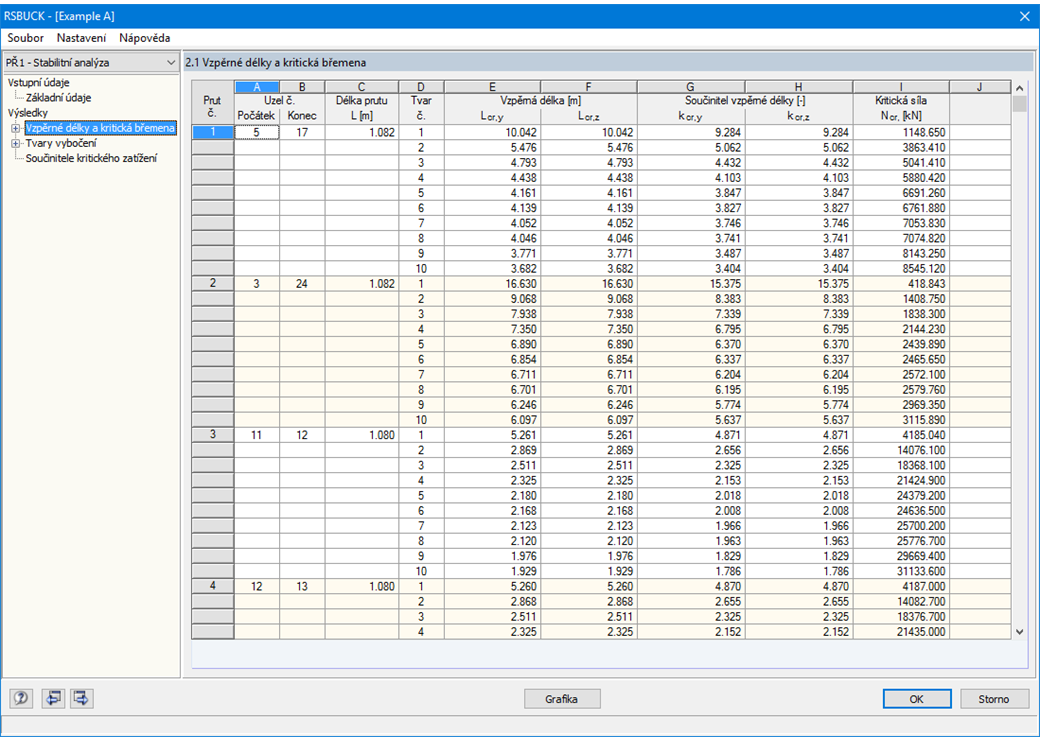
Task: Click critical force cell 4187.000
Action: coord(901,586)
